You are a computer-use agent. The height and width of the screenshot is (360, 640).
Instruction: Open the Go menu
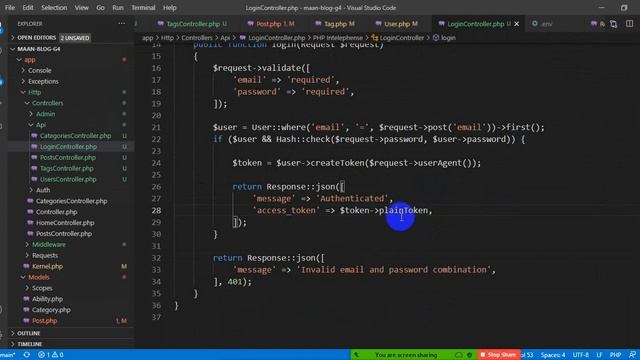(x=100, y=8)
